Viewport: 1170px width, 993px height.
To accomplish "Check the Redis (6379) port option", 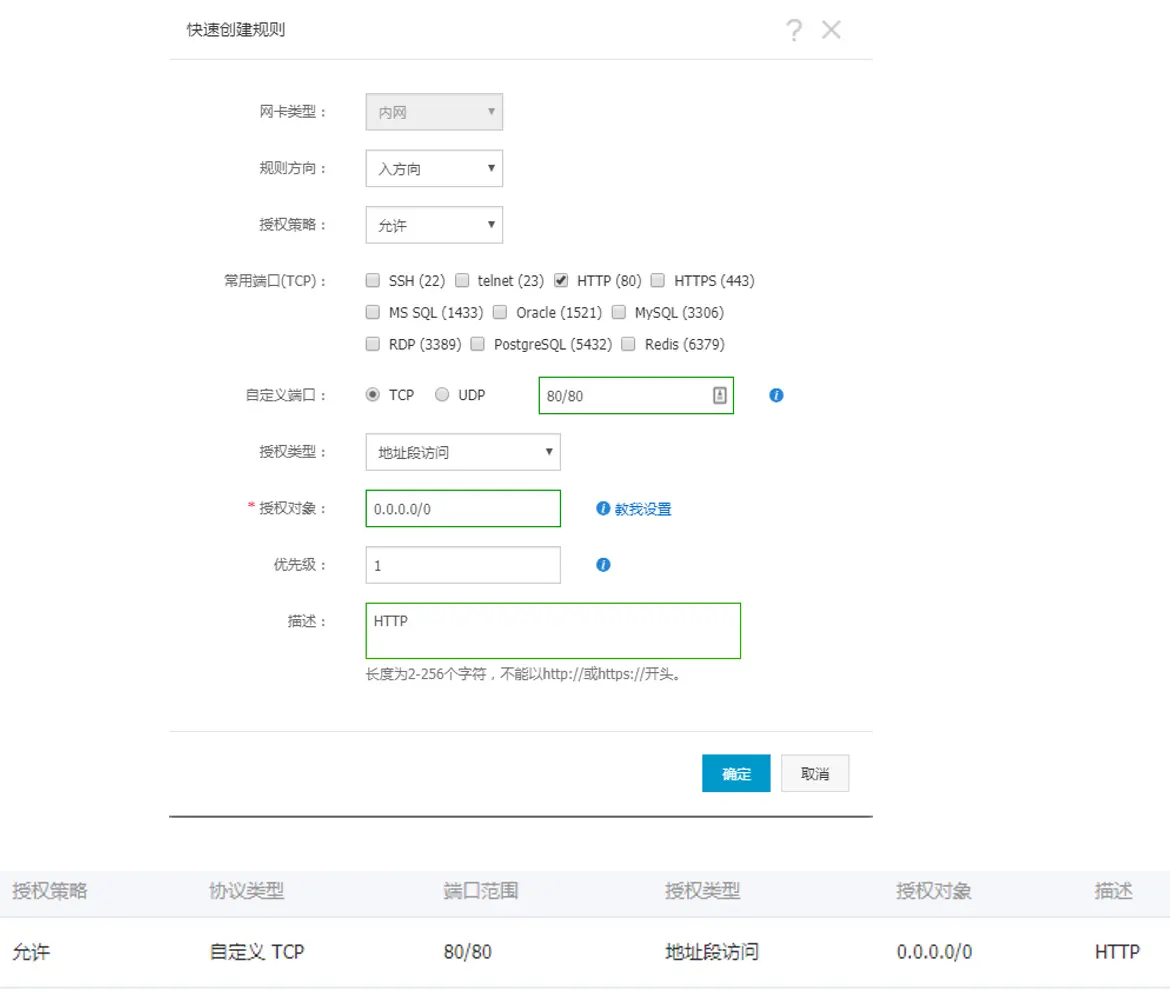I will pyautogui.click(x=628, y=344).
